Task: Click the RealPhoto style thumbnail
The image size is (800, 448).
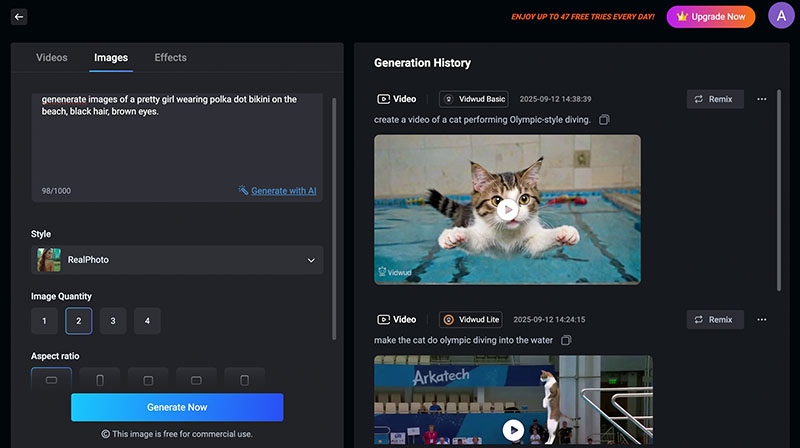Action: [49, 260]
